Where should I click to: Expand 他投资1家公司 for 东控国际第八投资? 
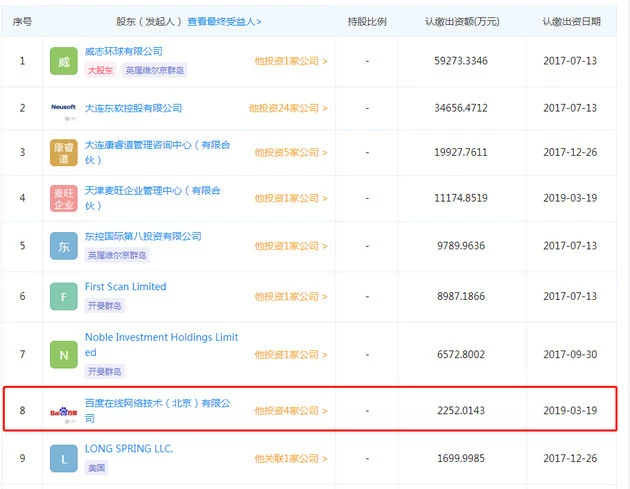(x=291, y=246)
